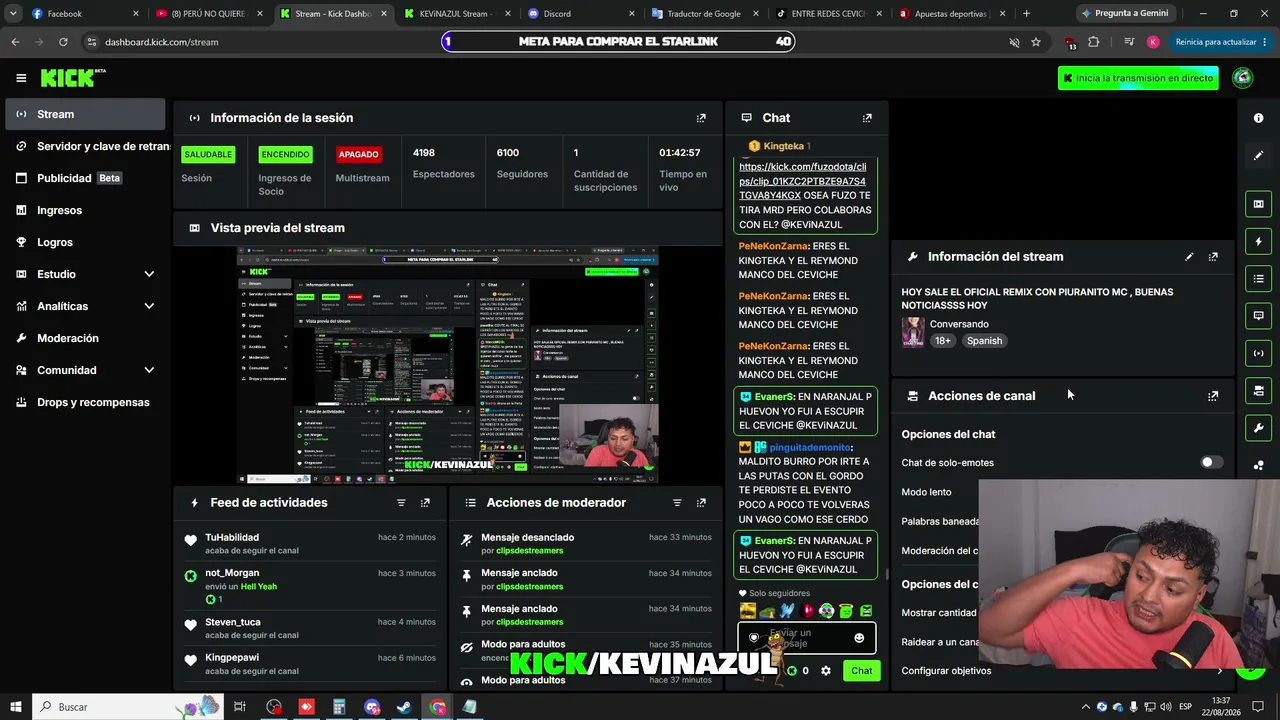Click the browser address bar URL
Image resolution: width=1280 pixels, height=720 pixels.
161,42
